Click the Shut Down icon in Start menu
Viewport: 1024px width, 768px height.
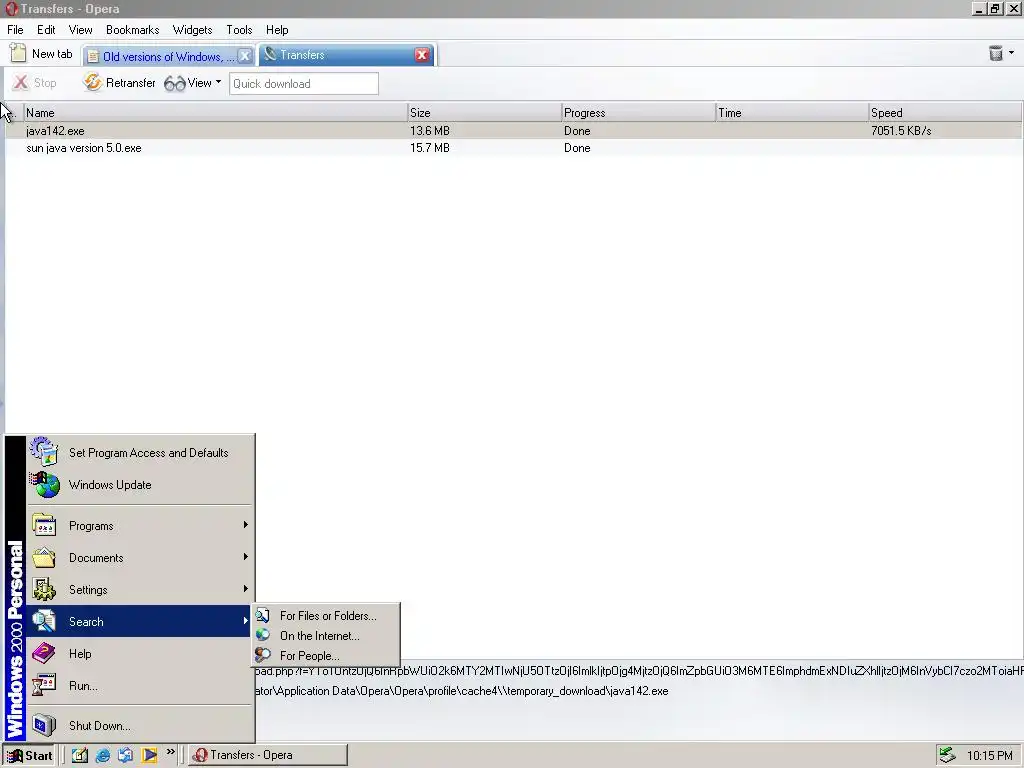44,725
